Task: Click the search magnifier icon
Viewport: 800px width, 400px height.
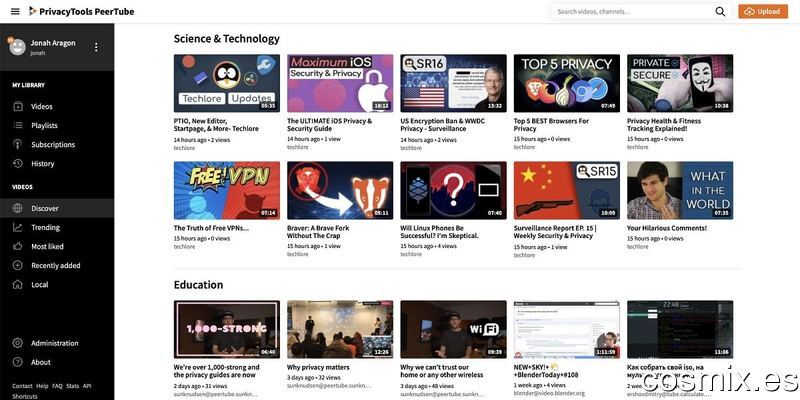Action: pyautogui.click(x=720, y=11)
